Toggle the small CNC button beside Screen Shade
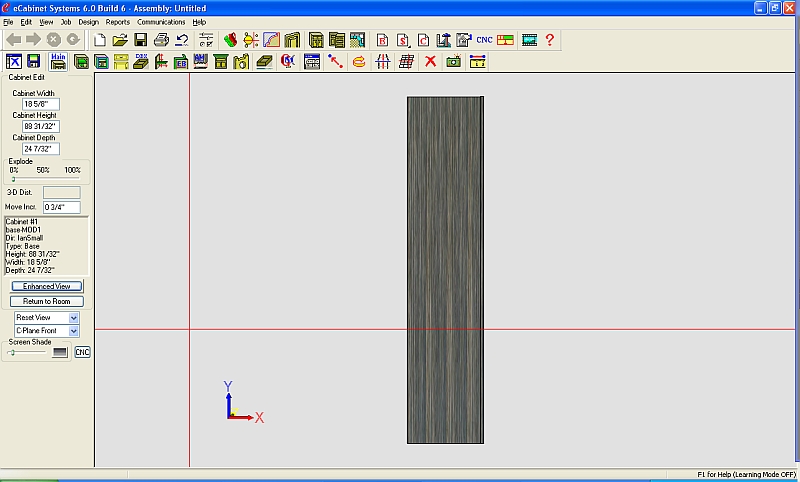The width and height of the screenshot is (800, 482). pos(82,352)
